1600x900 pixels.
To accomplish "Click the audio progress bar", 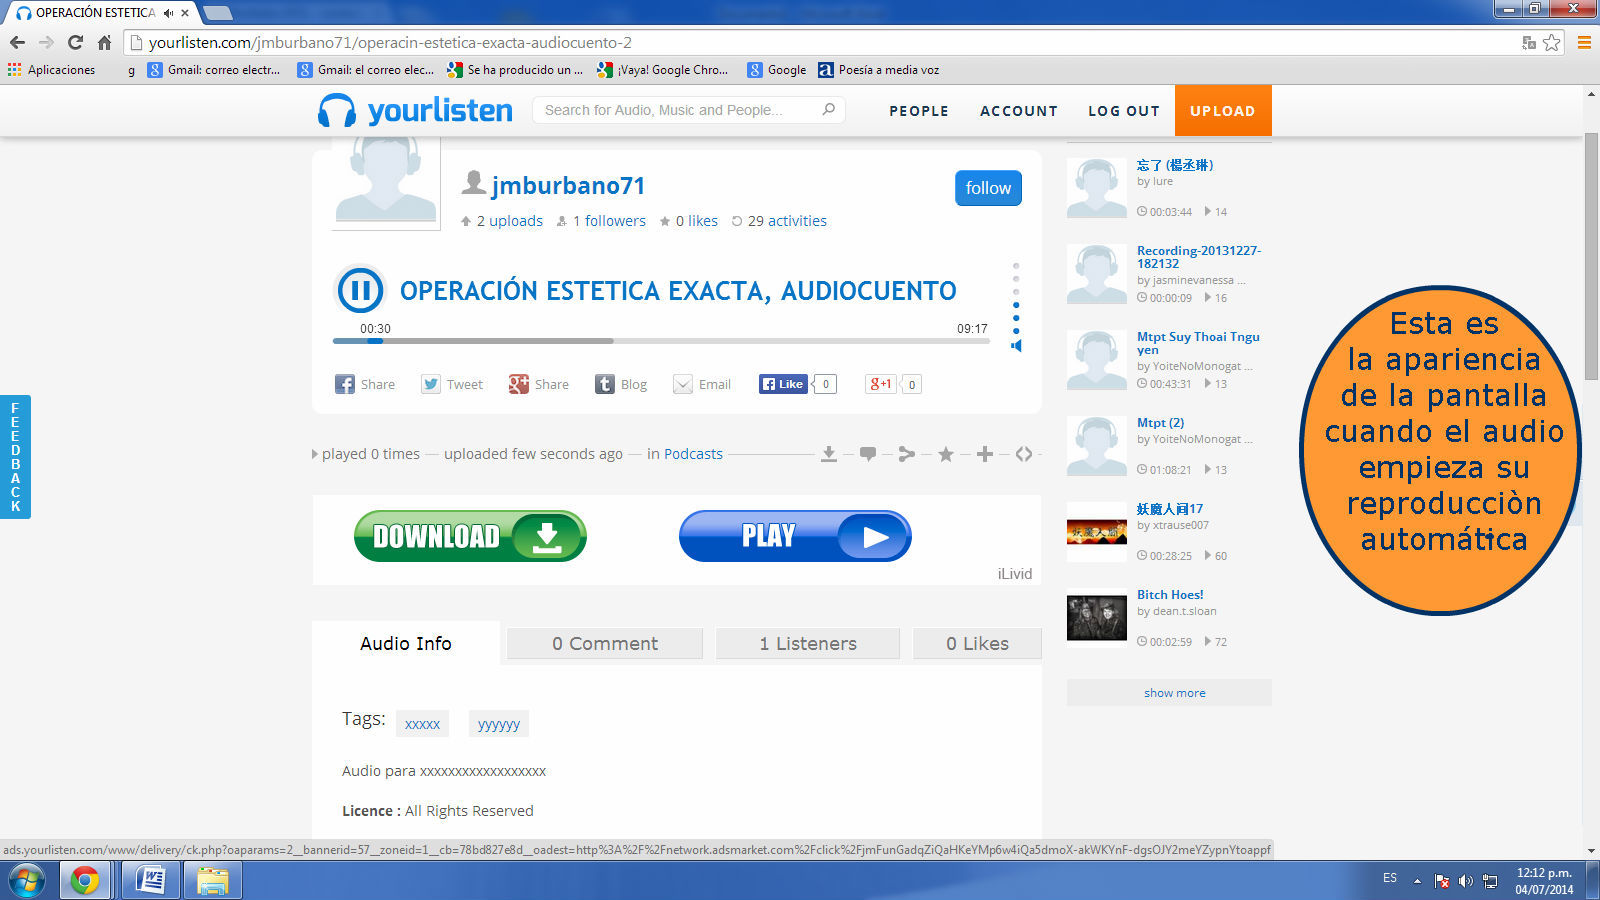I will pos(660,341).
